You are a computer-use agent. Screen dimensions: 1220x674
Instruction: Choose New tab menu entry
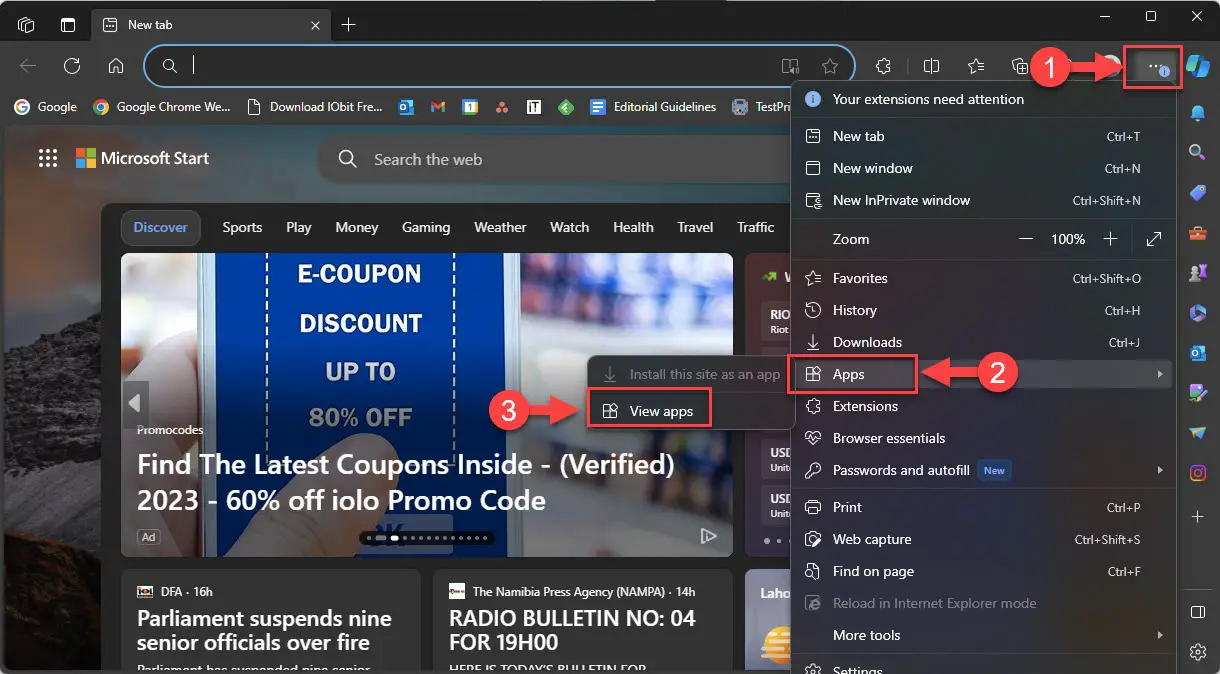coord(982,136)
